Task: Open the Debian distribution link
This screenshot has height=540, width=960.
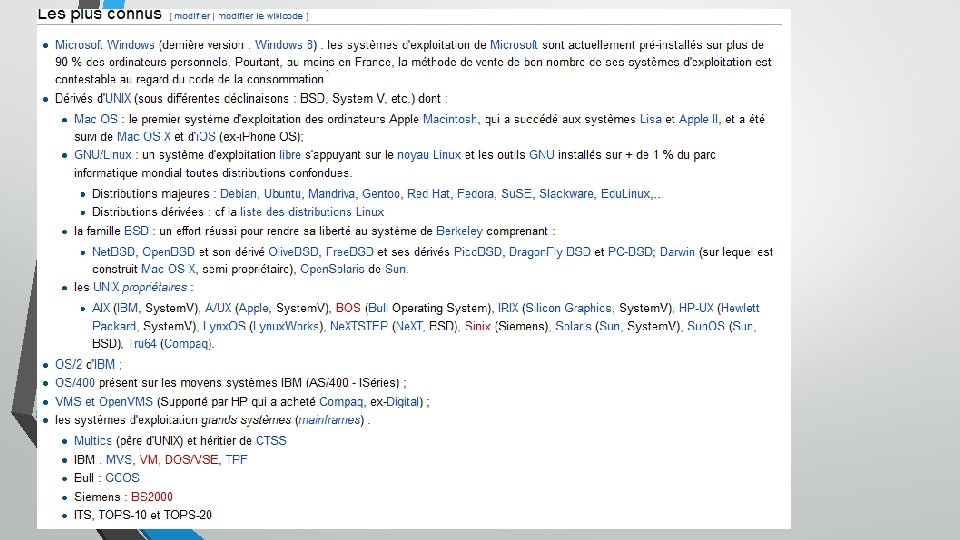Action: [x=238, y=193]
